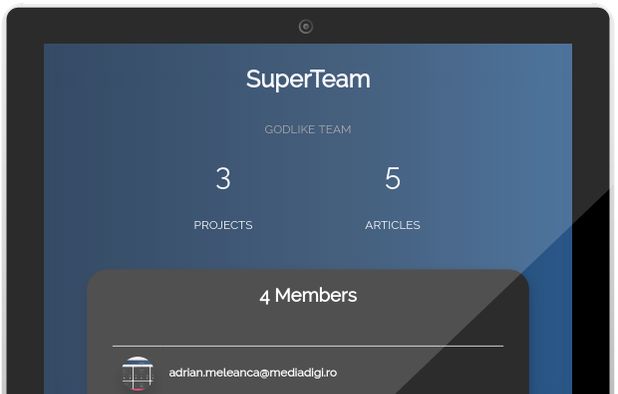Select the first member row
The height and width of the screenshot is (394, 618).
(x=308, y=373)
